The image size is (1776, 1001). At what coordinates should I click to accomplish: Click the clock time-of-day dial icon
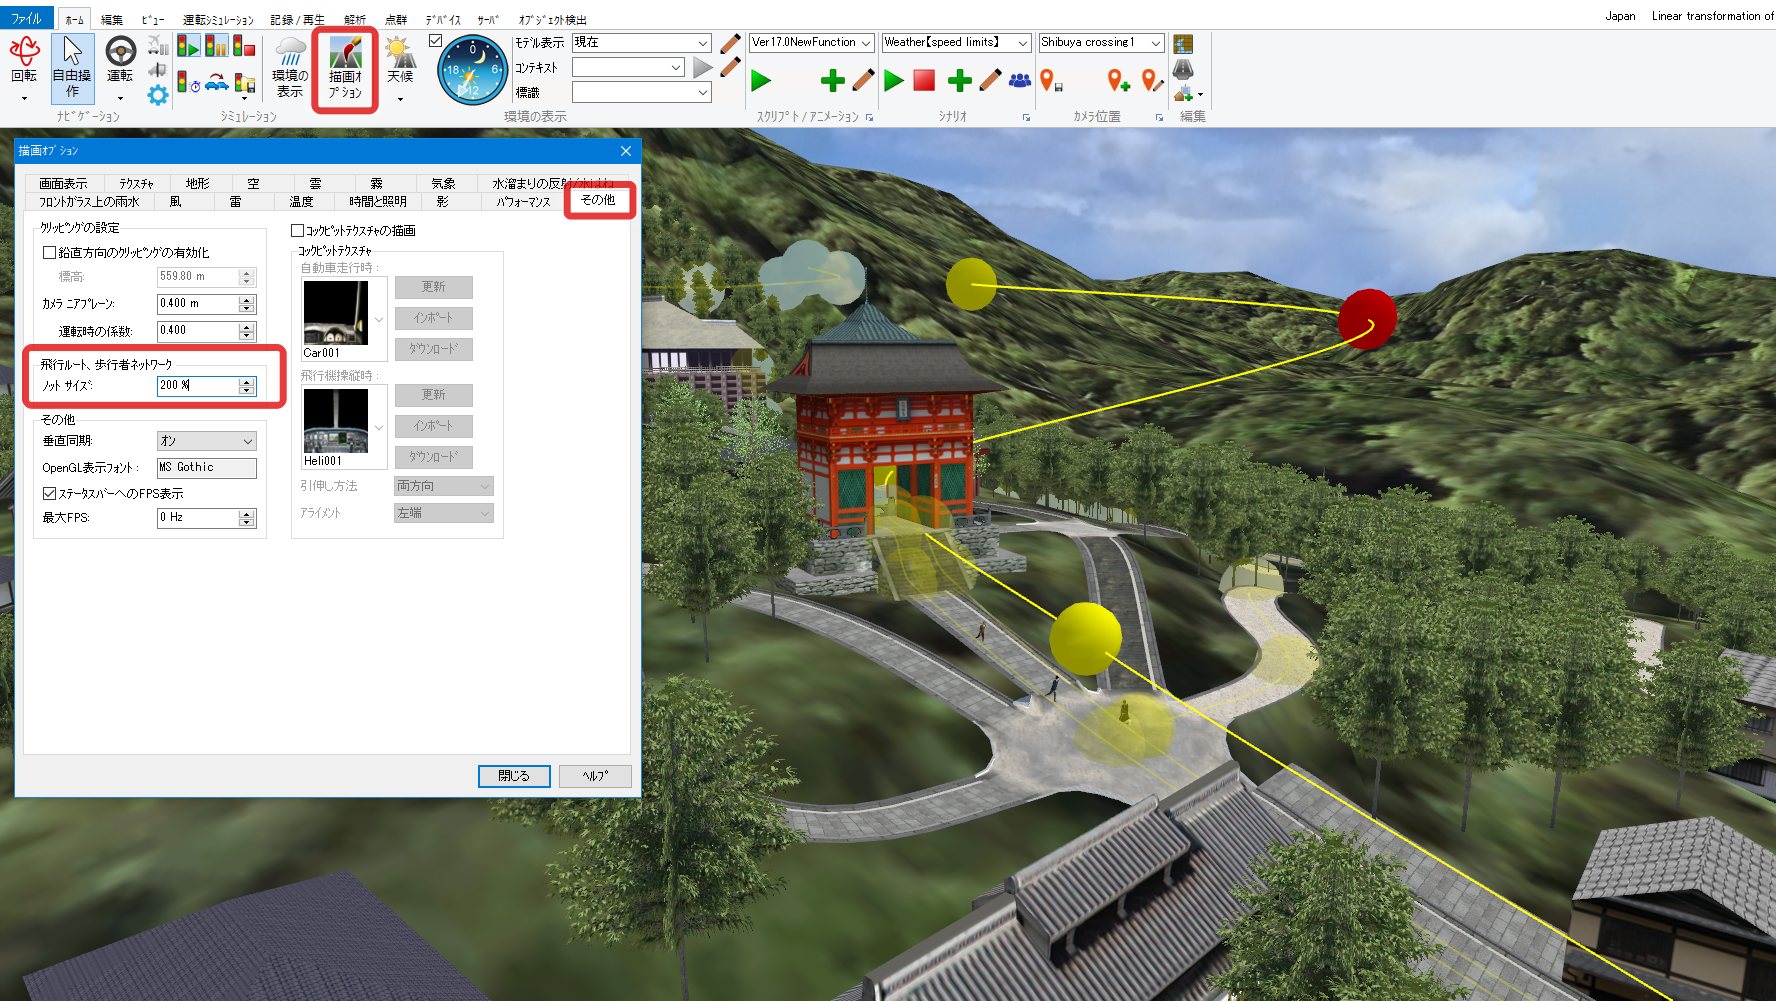[x=472, y=69]
